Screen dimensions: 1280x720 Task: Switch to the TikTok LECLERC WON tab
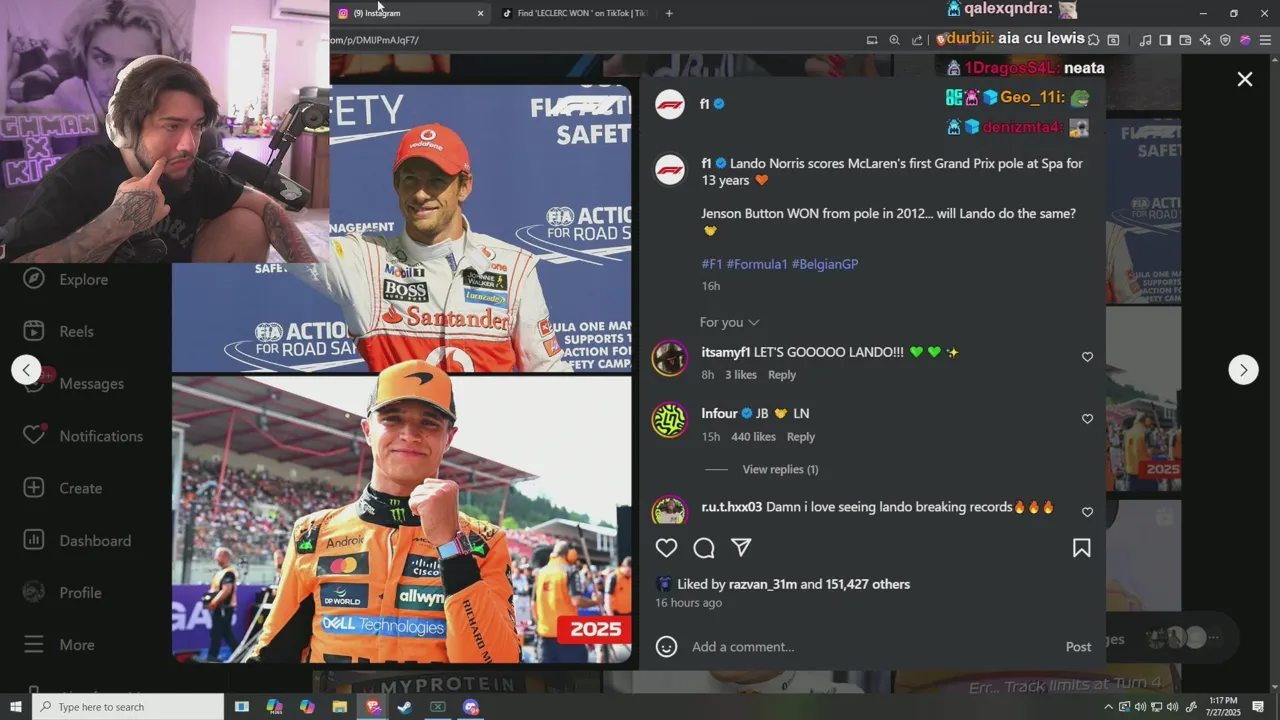tap(575, 13)
